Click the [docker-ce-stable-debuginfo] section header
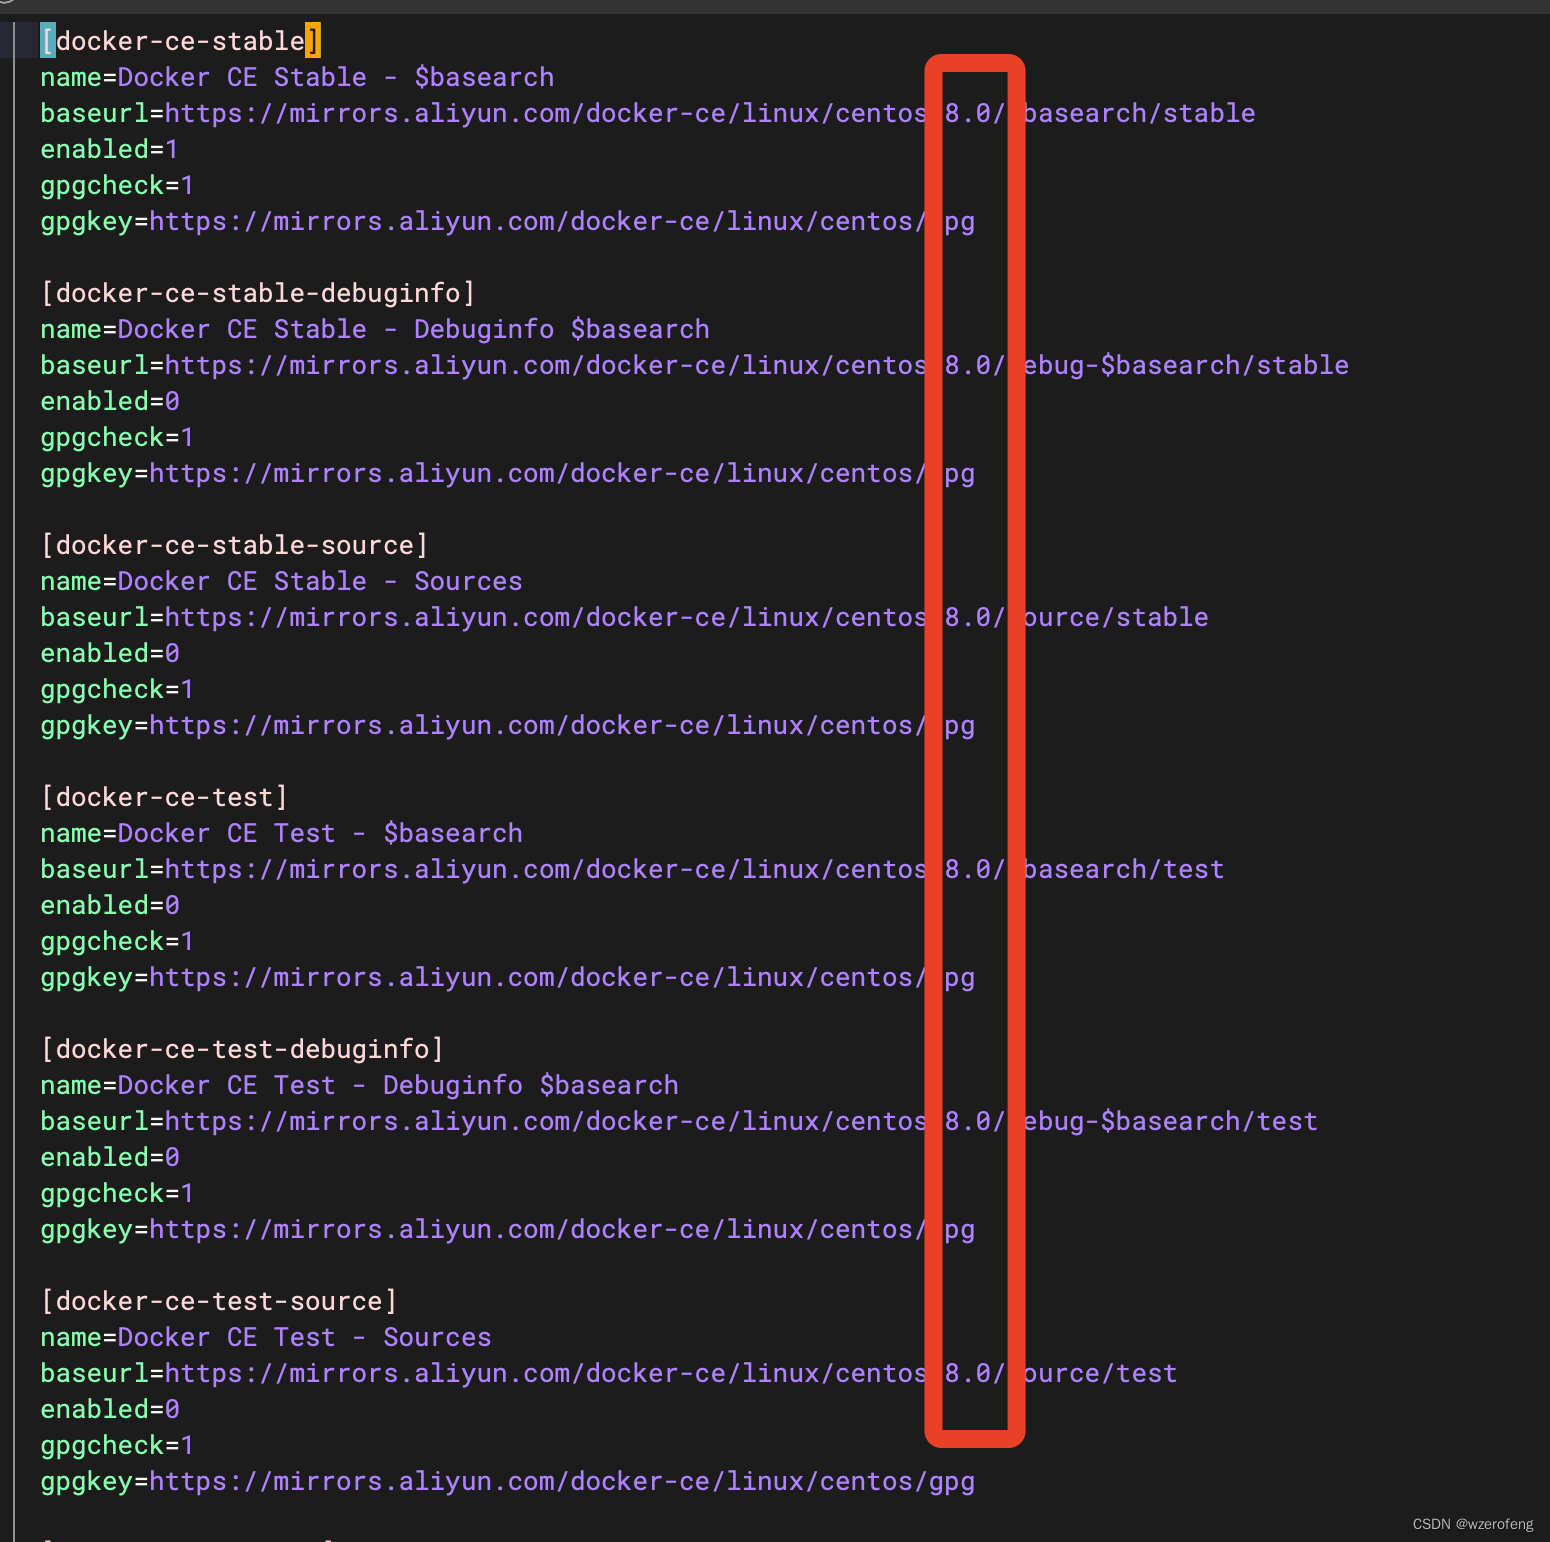The width and height of the screenshot is (1550, 1542). [x=258, y=293]
